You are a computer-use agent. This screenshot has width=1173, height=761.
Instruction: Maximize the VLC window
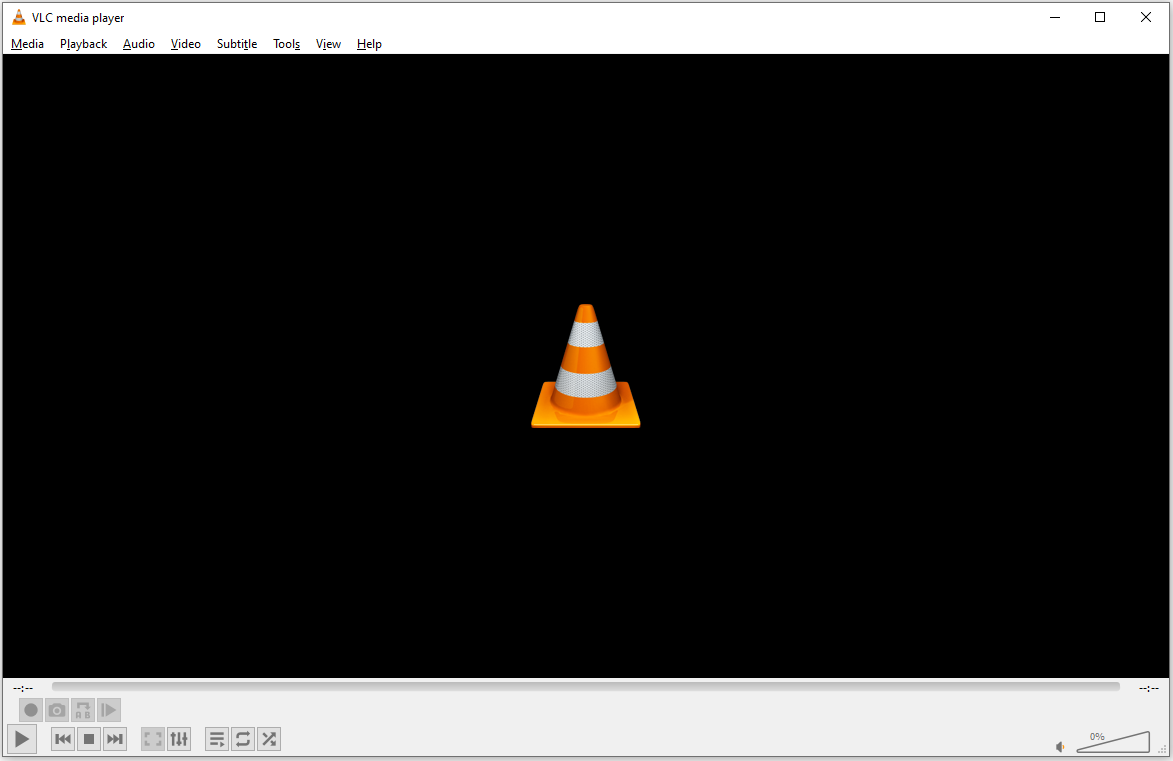coord(1100,17)
